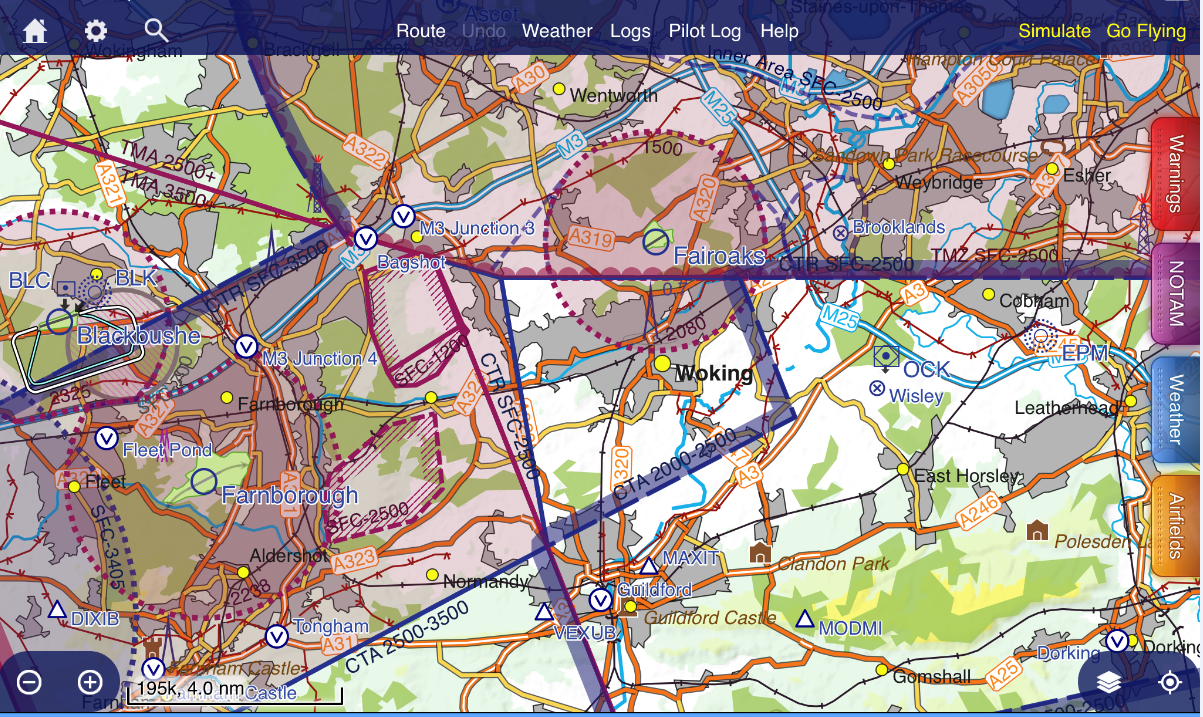Open the search magnifier icon
Viewport: 1203px width, 717px height.
click(x=156, y=30)
